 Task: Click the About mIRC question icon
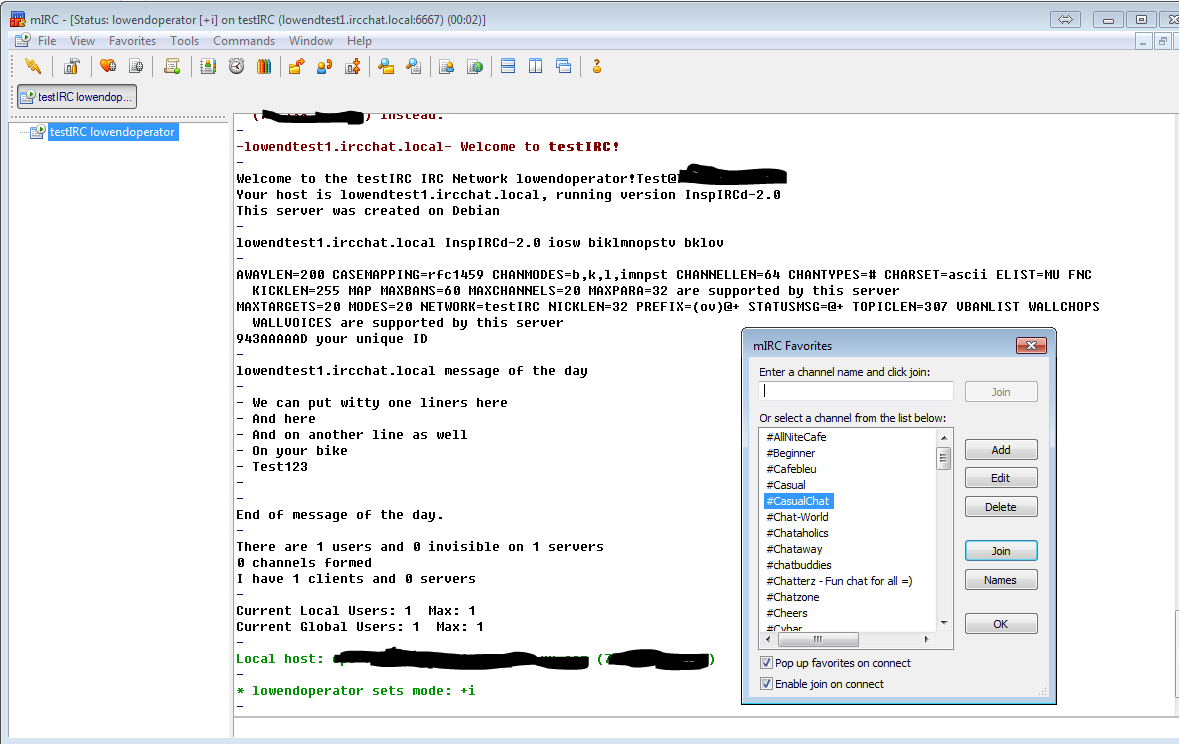tap(597, 66)
